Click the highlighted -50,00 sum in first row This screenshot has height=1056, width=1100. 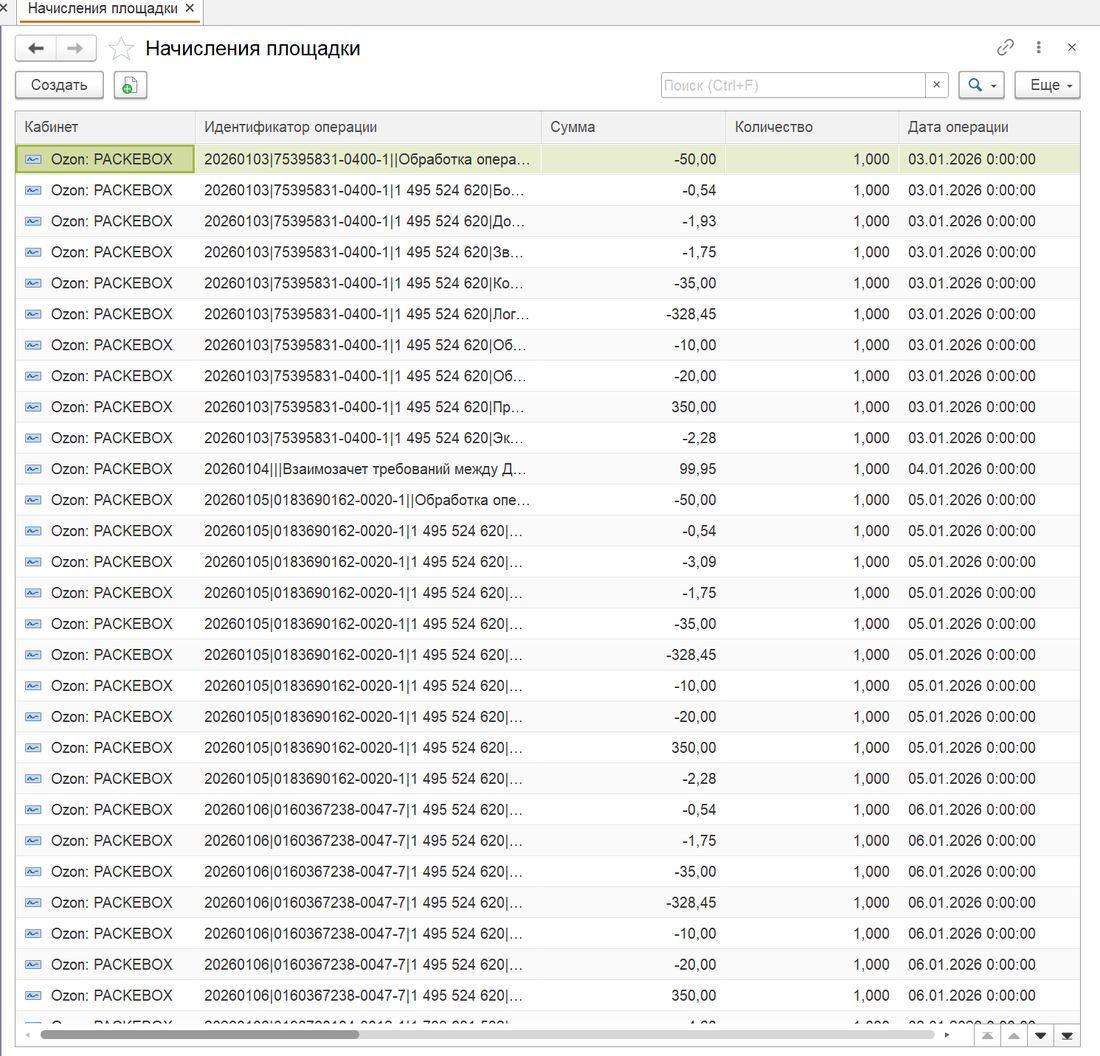click(633, 159)
